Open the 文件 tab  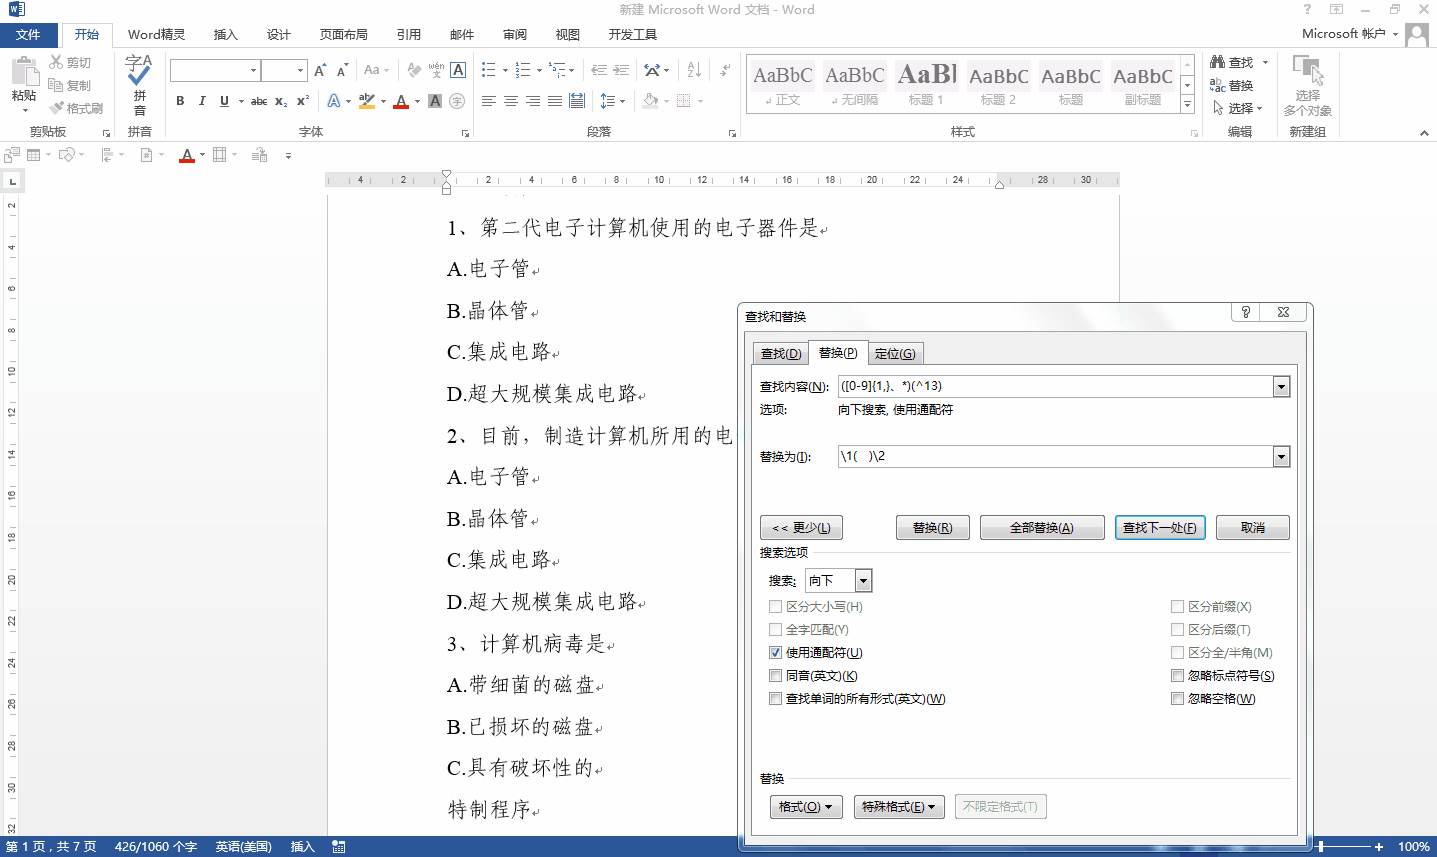(x=29, y=35)
